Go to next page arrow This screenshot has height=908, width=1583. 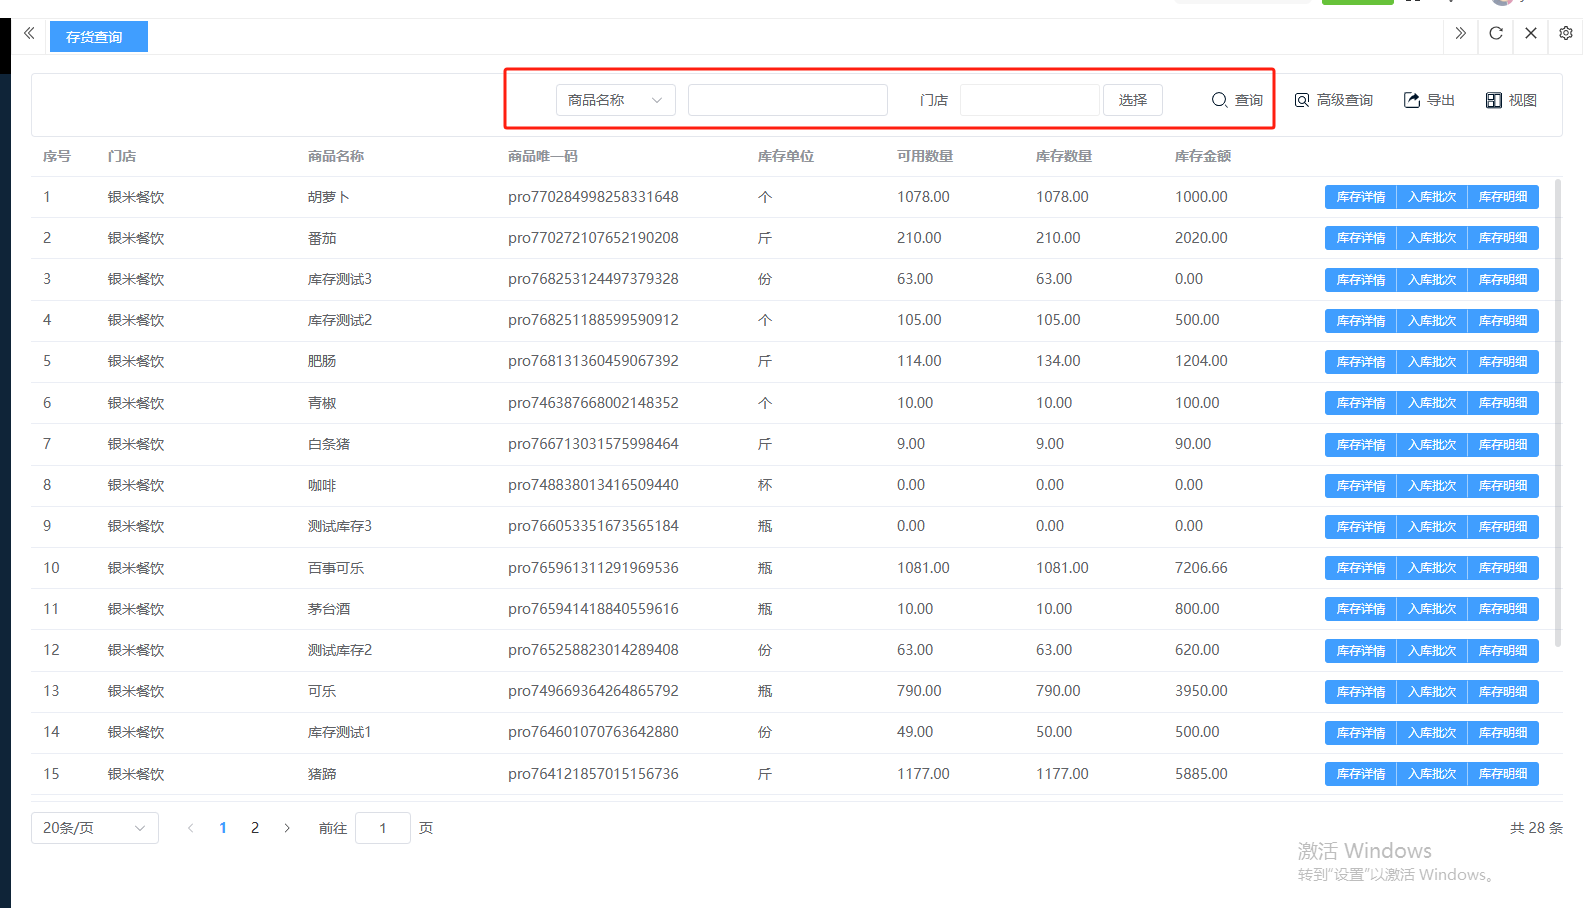pos(287,828)
